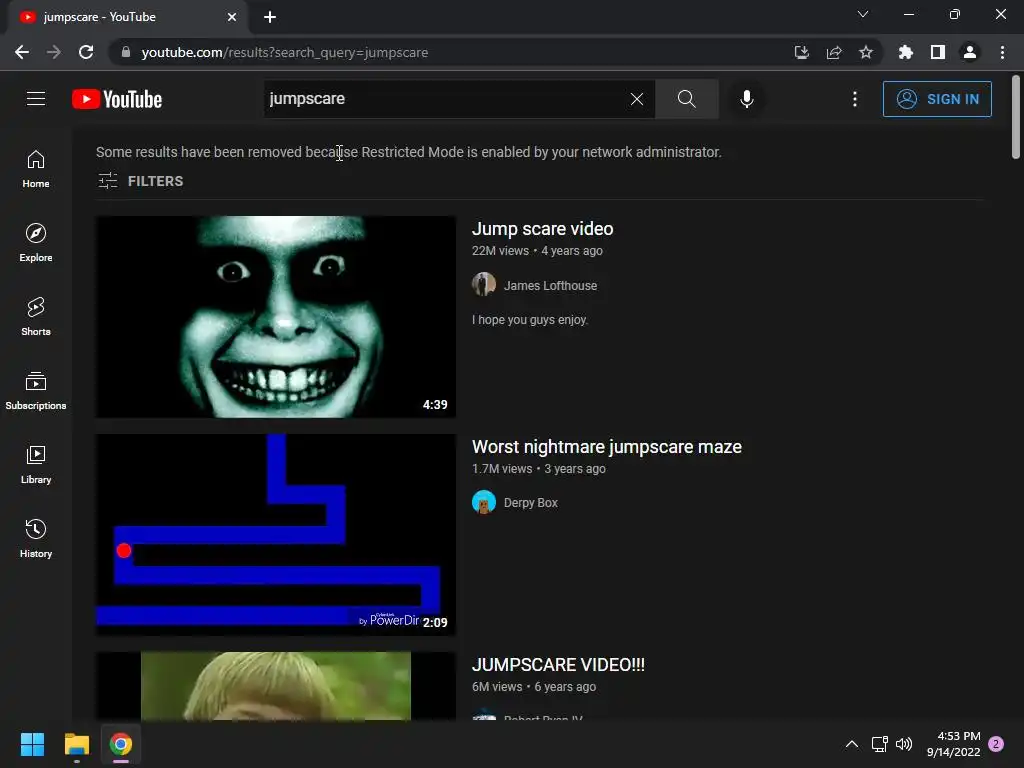Open the Windows Start menu
This screenshot has height=768, width=1024.
(x=32, y=744)
